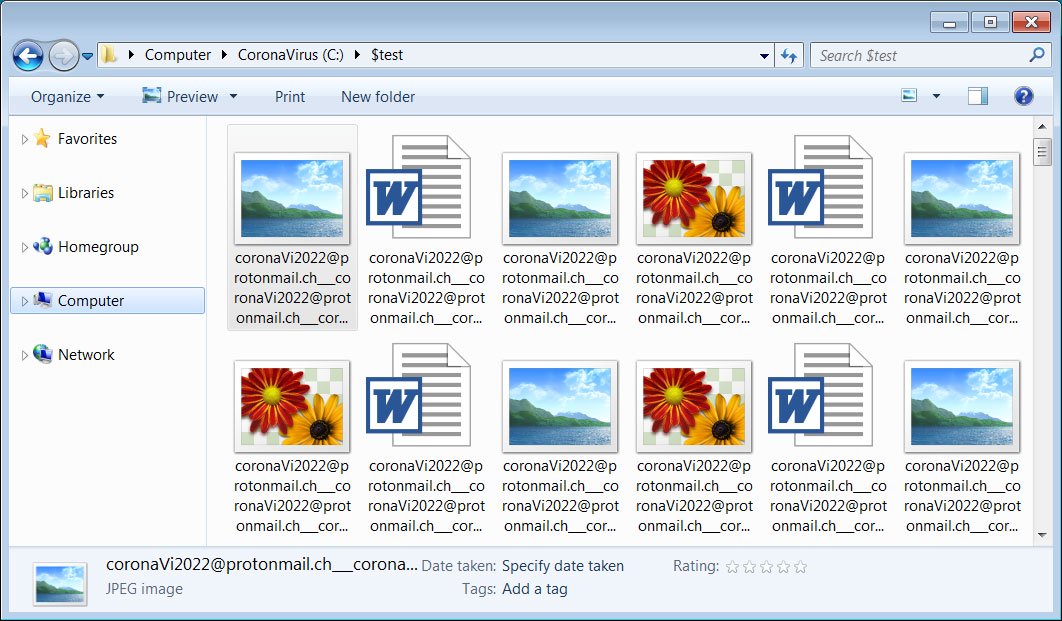Set the third rating star
This screenshot has height=621, width=1062.
[766, 567]
